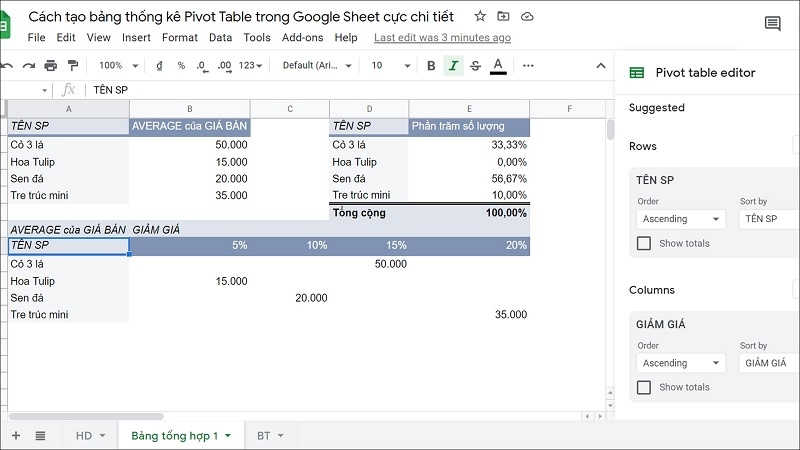
Task: Open HD sheet tab options arrow
Action: tap(102, 436)
